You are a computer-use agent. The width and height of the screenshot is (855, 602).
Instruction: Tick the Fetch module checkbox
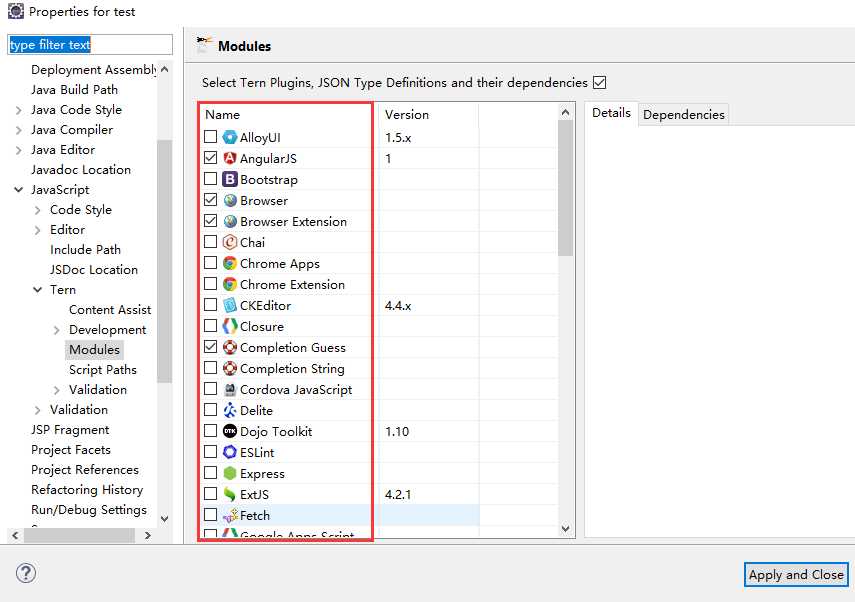210,514
